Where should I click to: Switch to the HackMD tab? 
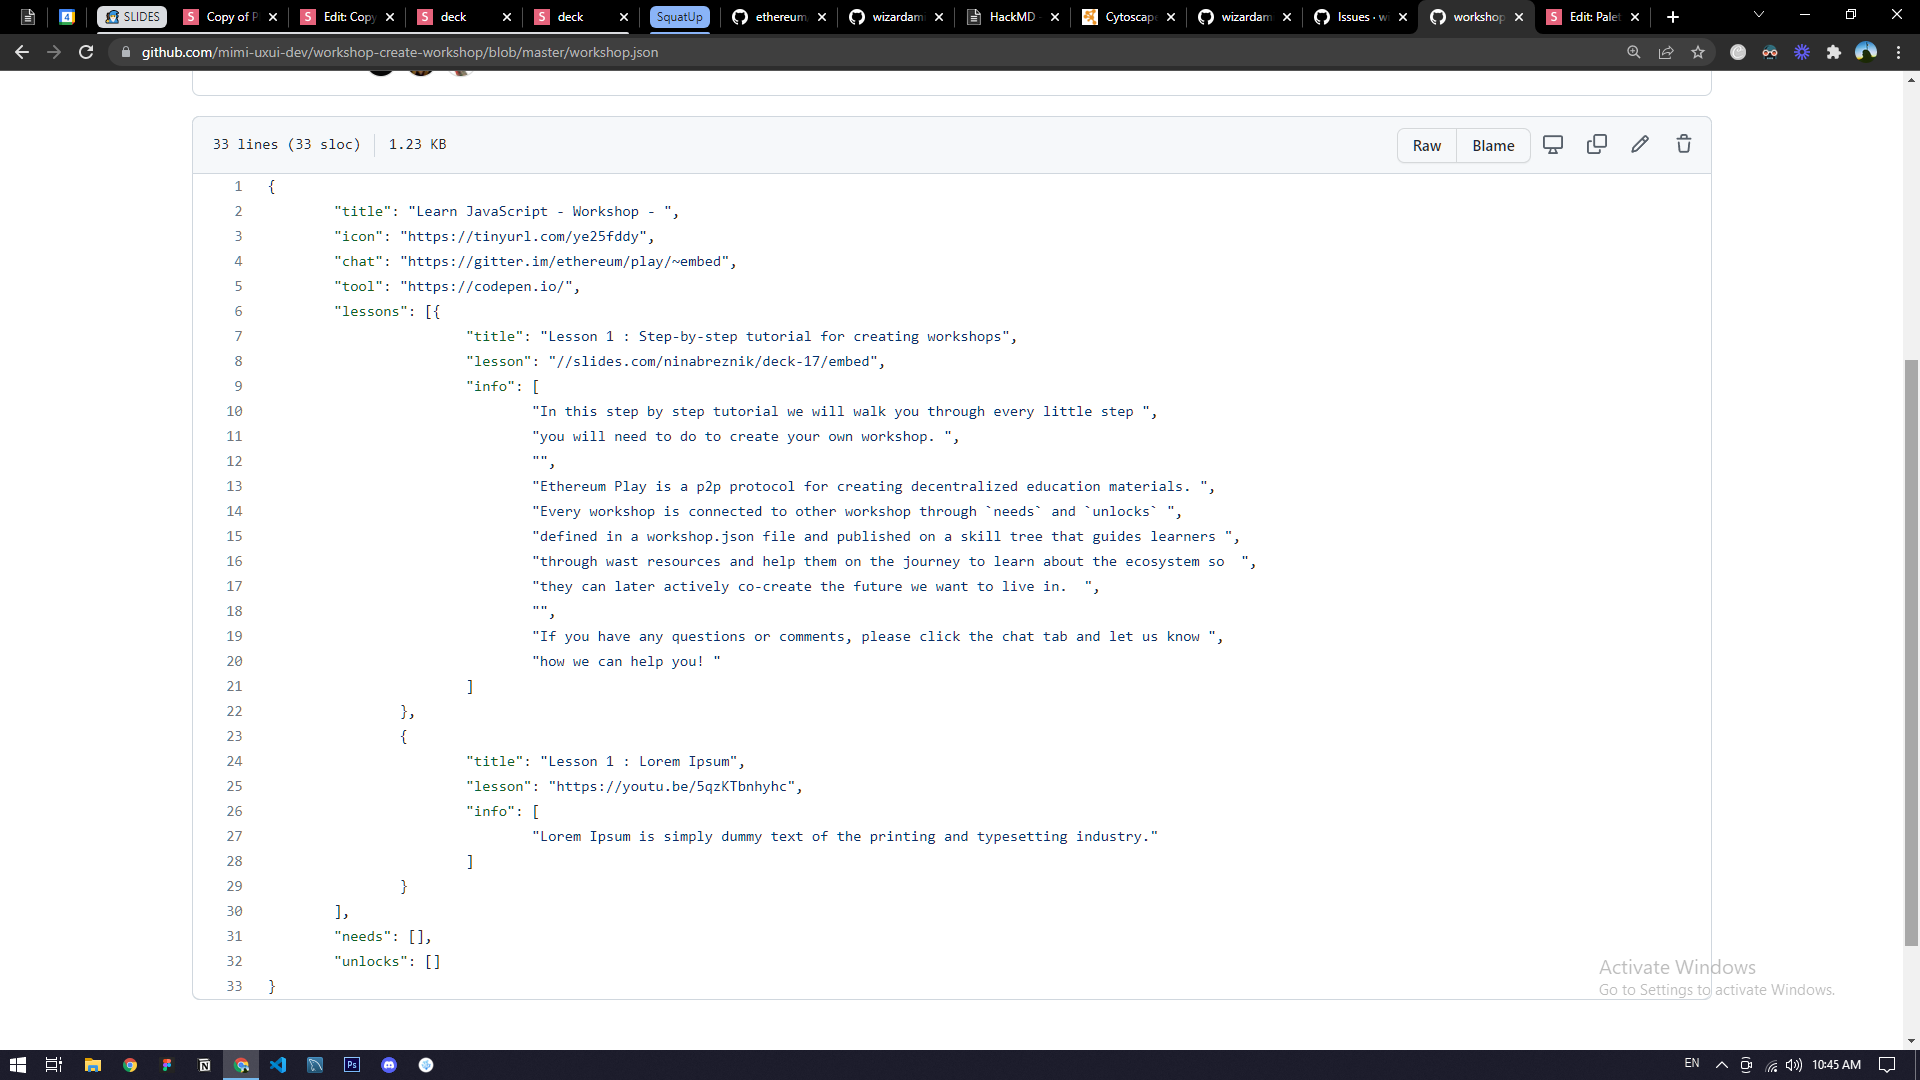1010,17
